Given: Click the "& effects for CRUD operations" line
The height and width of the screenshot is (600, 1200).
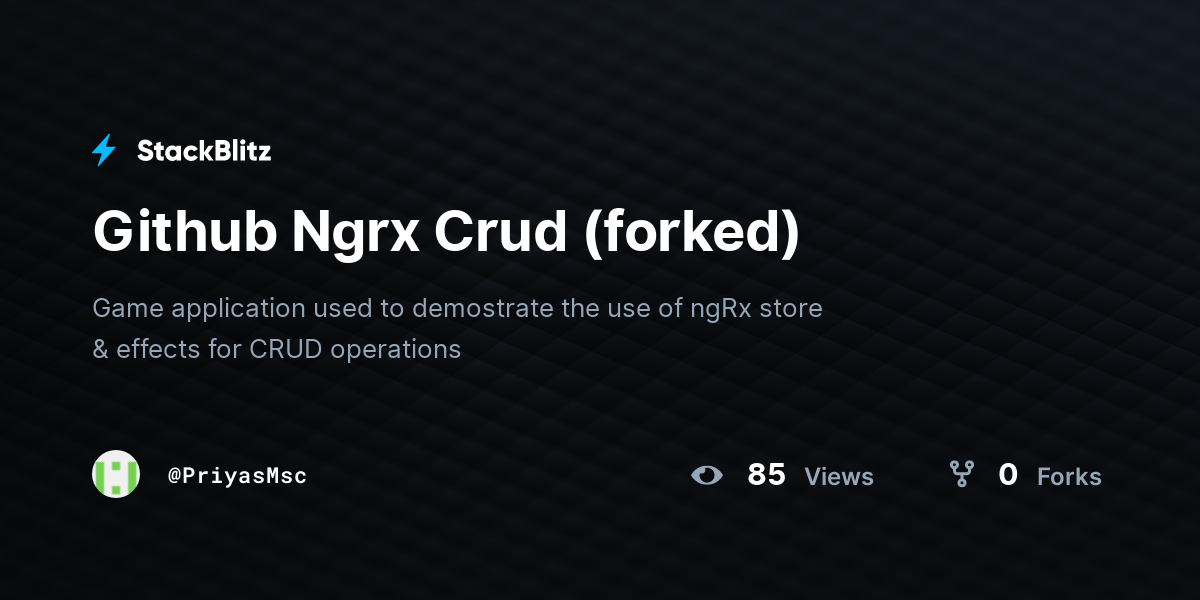Looking at the screenshot, I should (x=277, y=349).
